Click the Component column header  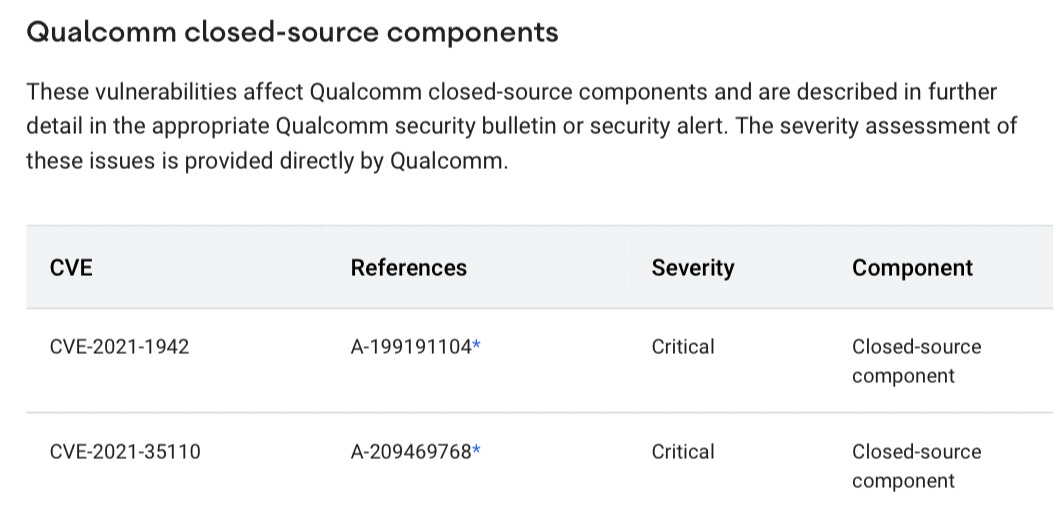912,268
